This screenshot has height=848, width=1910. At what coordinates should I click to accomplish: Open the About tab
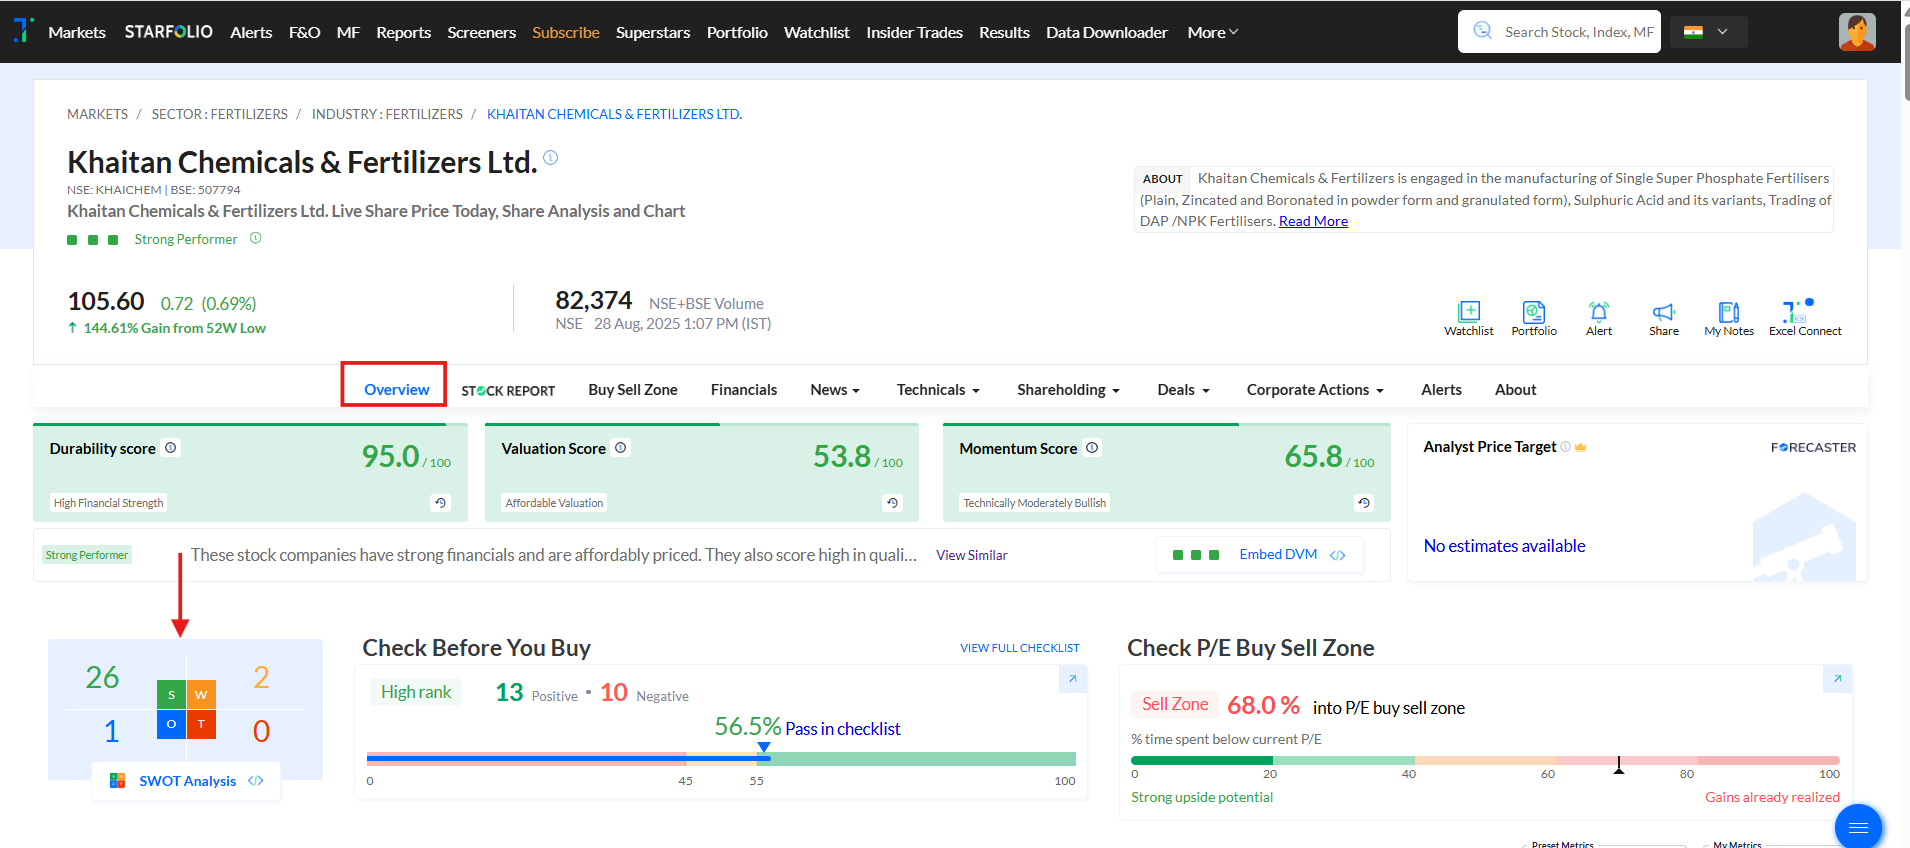pos(1515,390)
